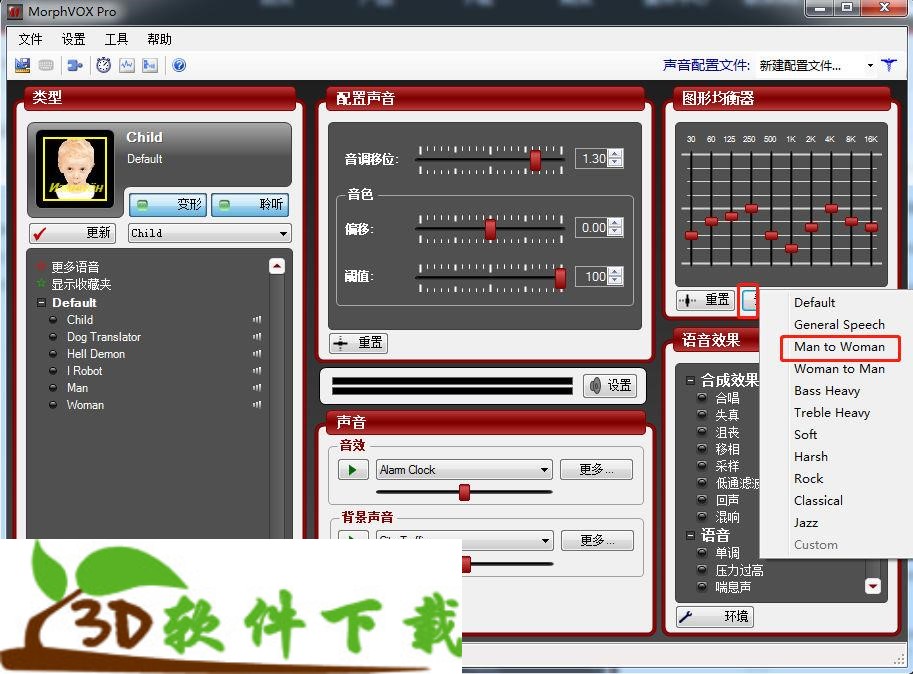Open the waveform toolbar icon

[x=126, y=65]
